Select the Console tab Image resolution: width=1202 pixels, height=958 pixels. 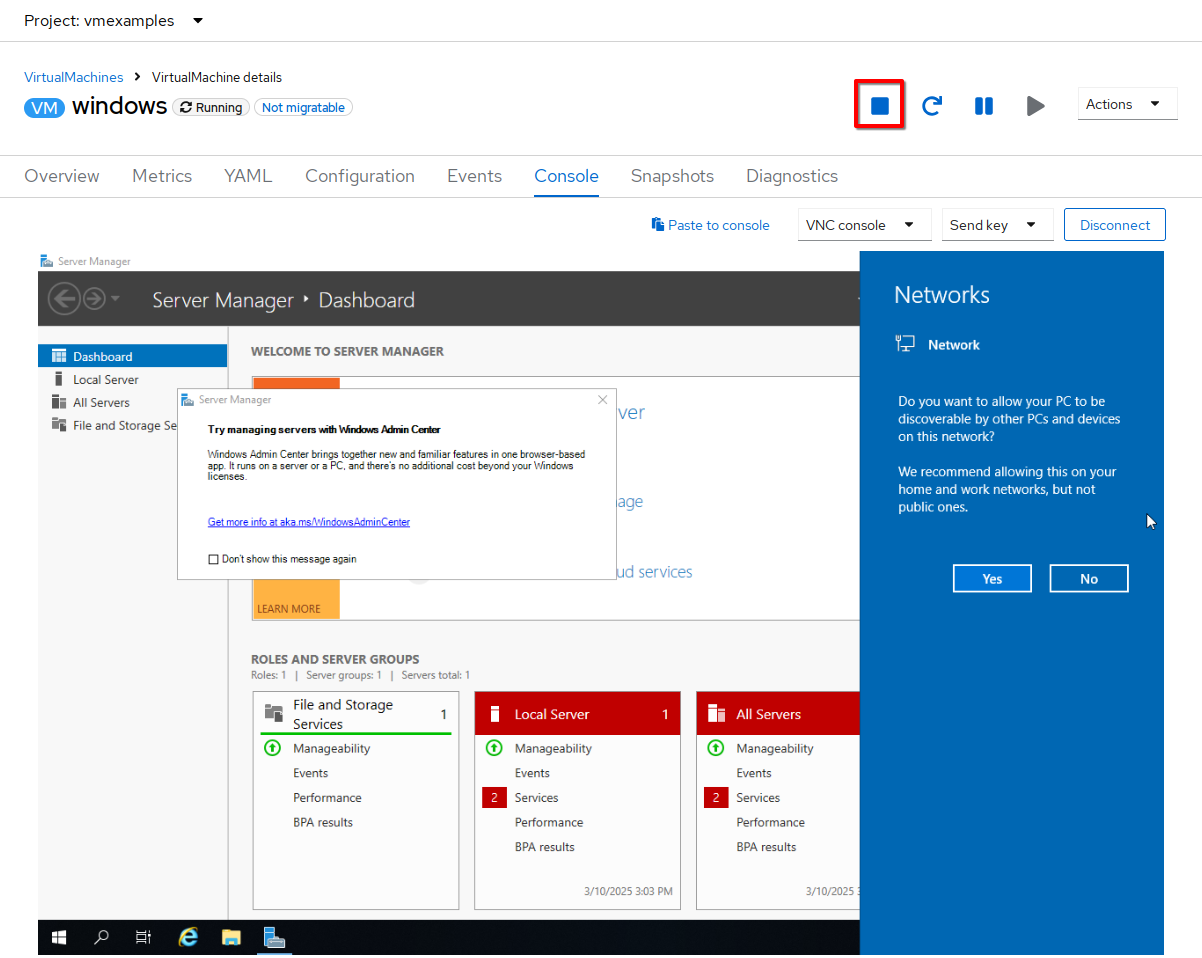566,176
